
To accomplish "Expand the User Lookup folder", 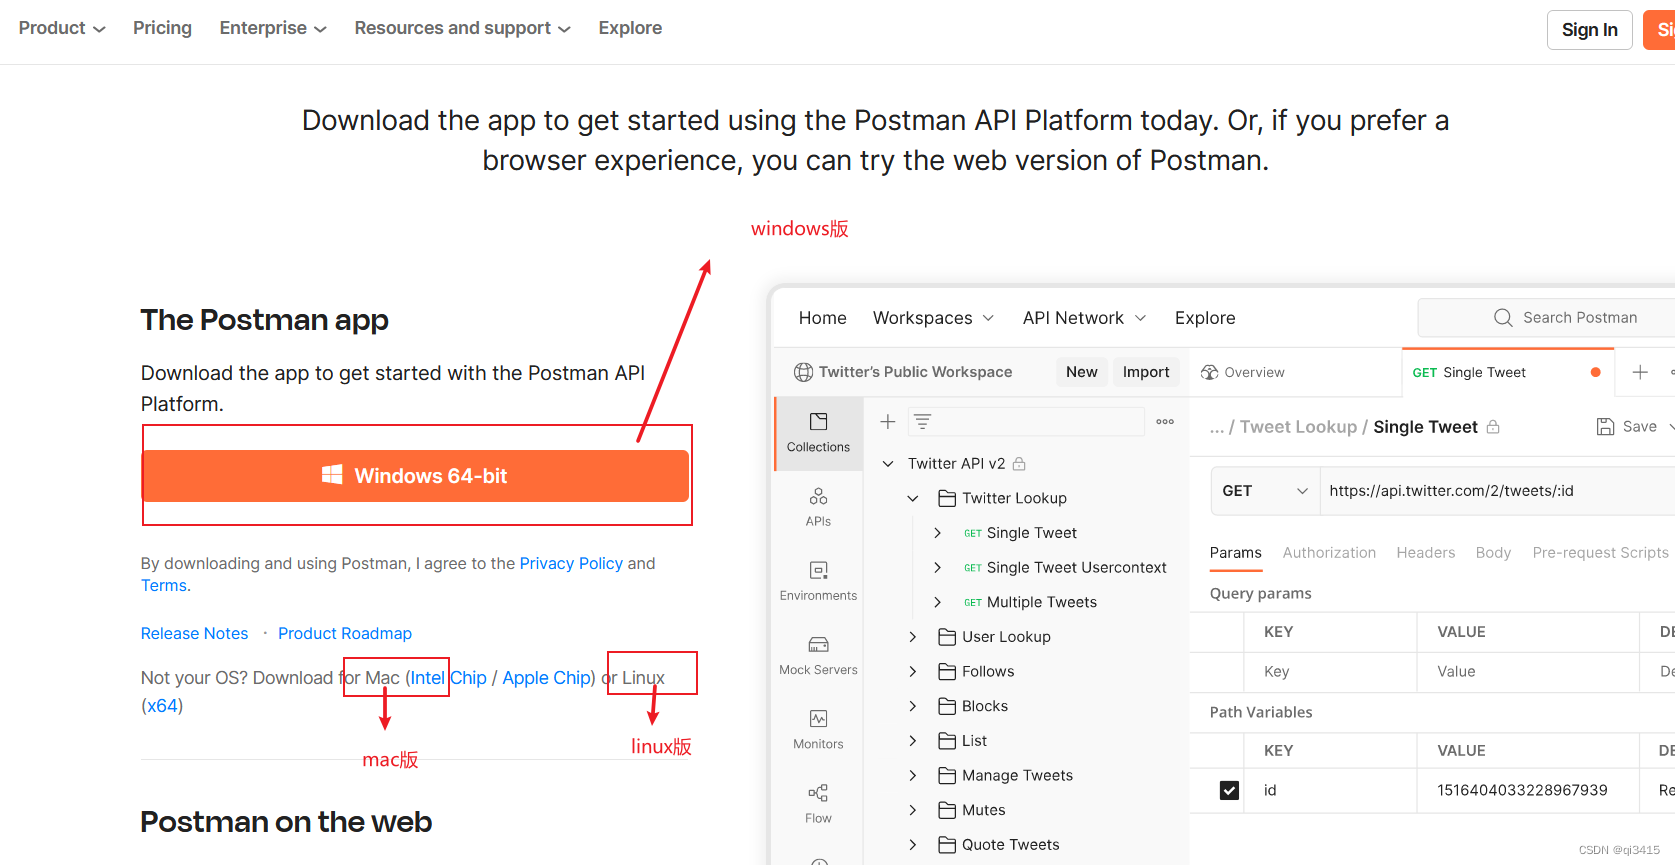I will pos(912,637).
